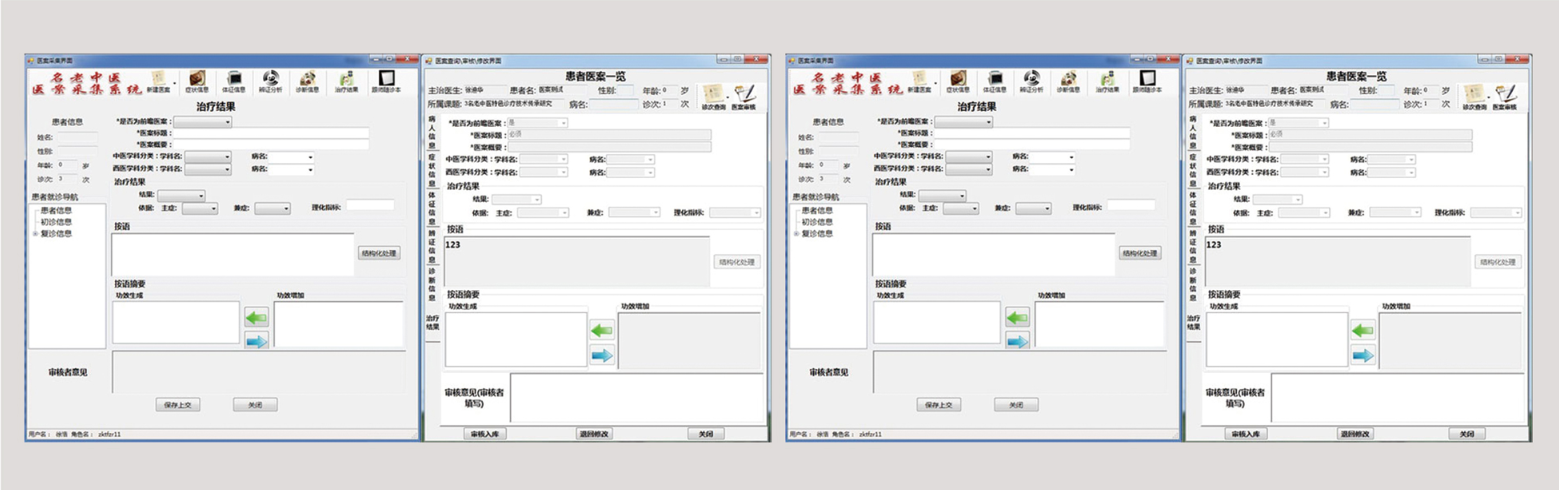Open 主症 dropdown in leftmost window
Screen dimensions: 1559x490
199,209
